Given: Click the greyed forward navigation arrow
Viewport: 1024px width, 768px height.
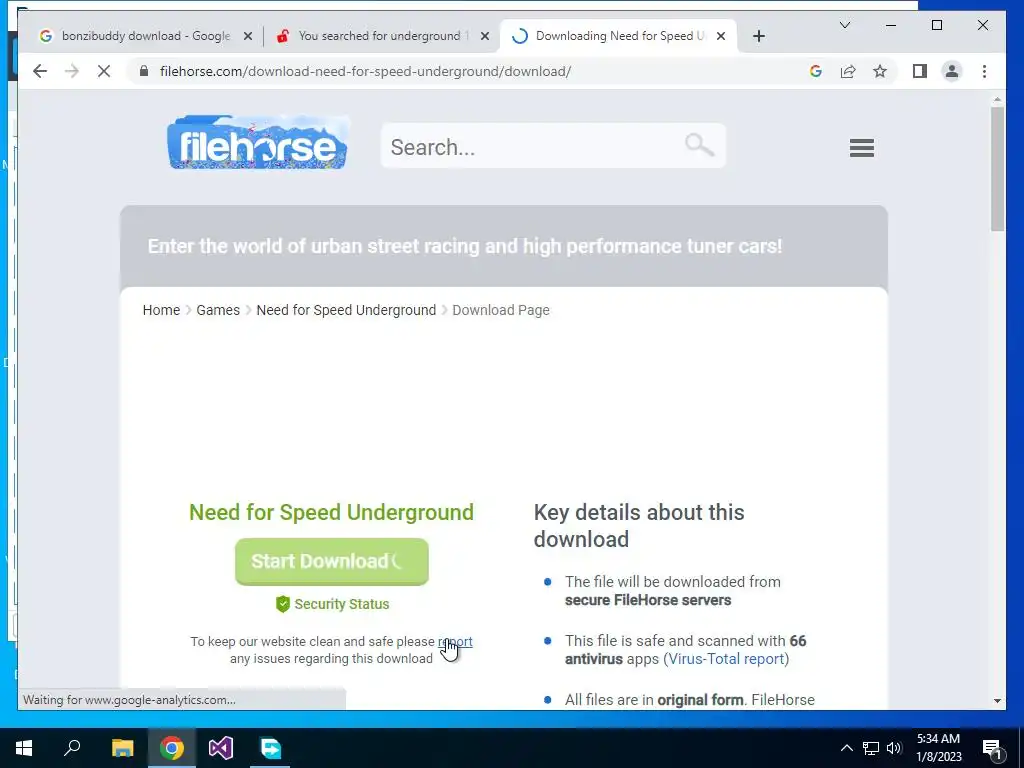Looking at the screenshot, I should pos(72,71).
